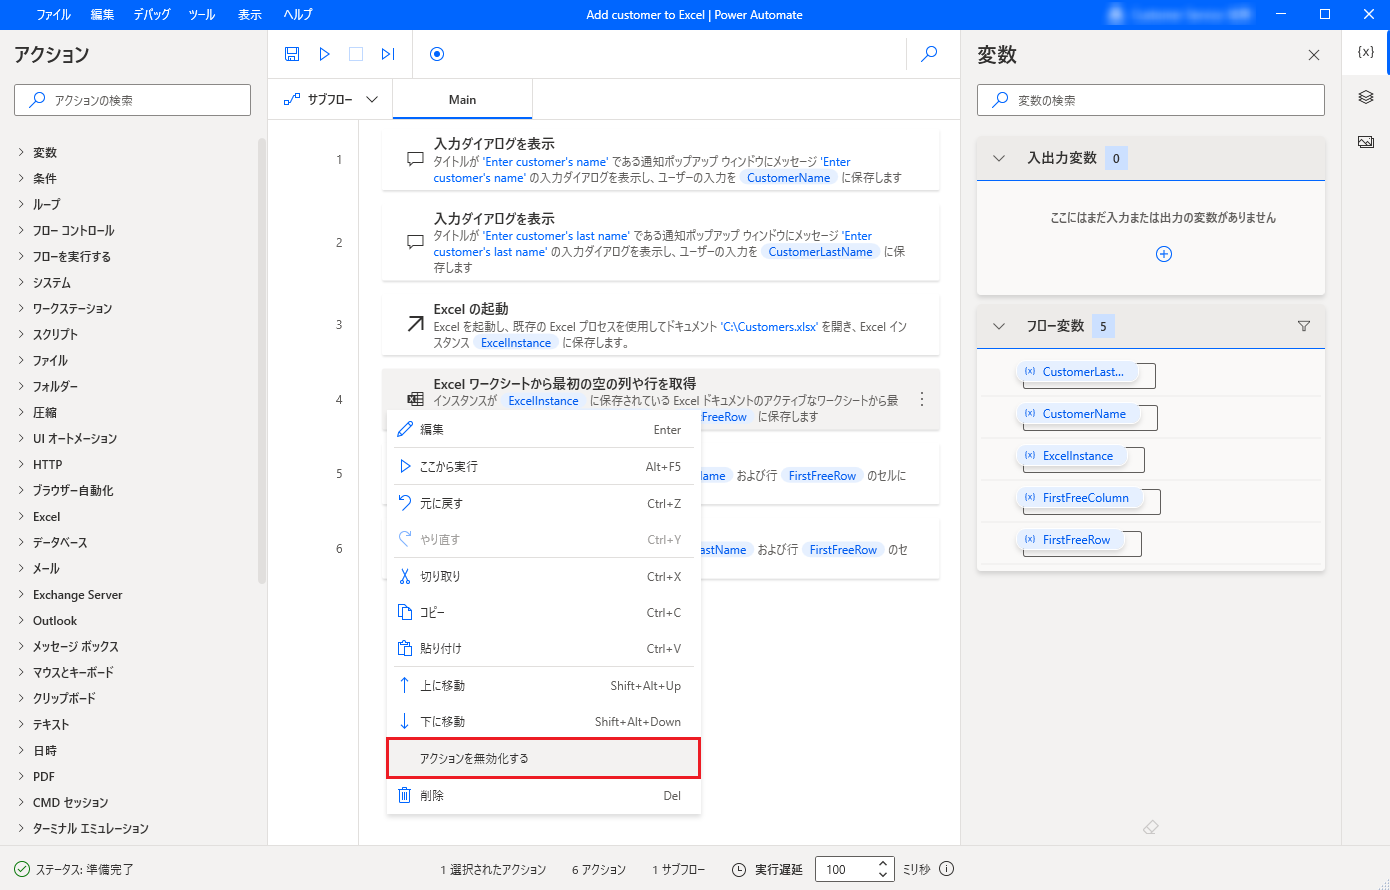The width and height of the screenshot is (1390, 890).
Task: Select action 3 Excel の起動
Action: pyautogui.click(x=661, y=324)
